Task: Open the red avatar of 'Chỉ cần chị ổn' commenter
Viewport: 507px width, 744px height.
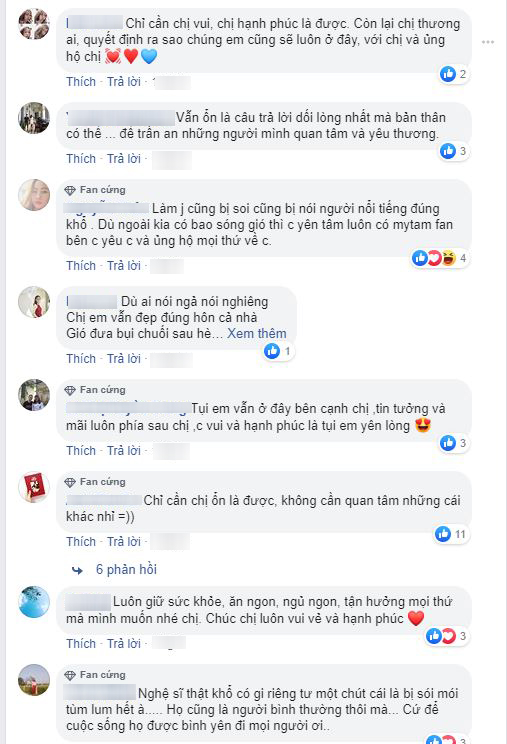Action: [34, 487]
